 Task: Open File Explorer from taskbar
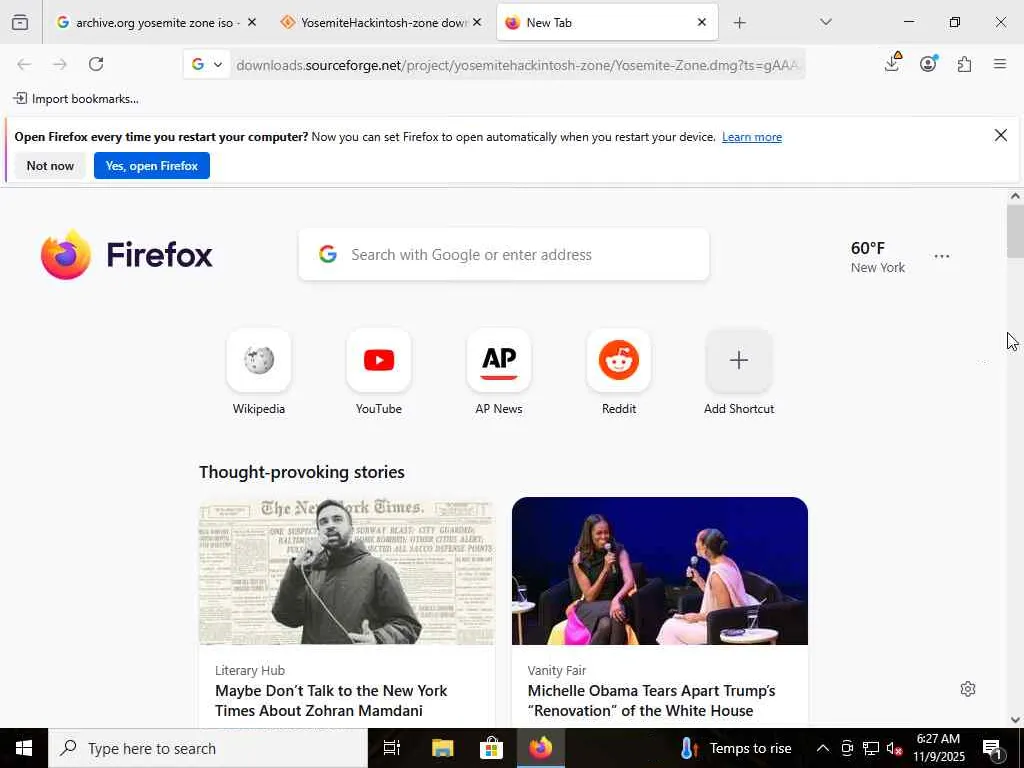click(442, 748)
